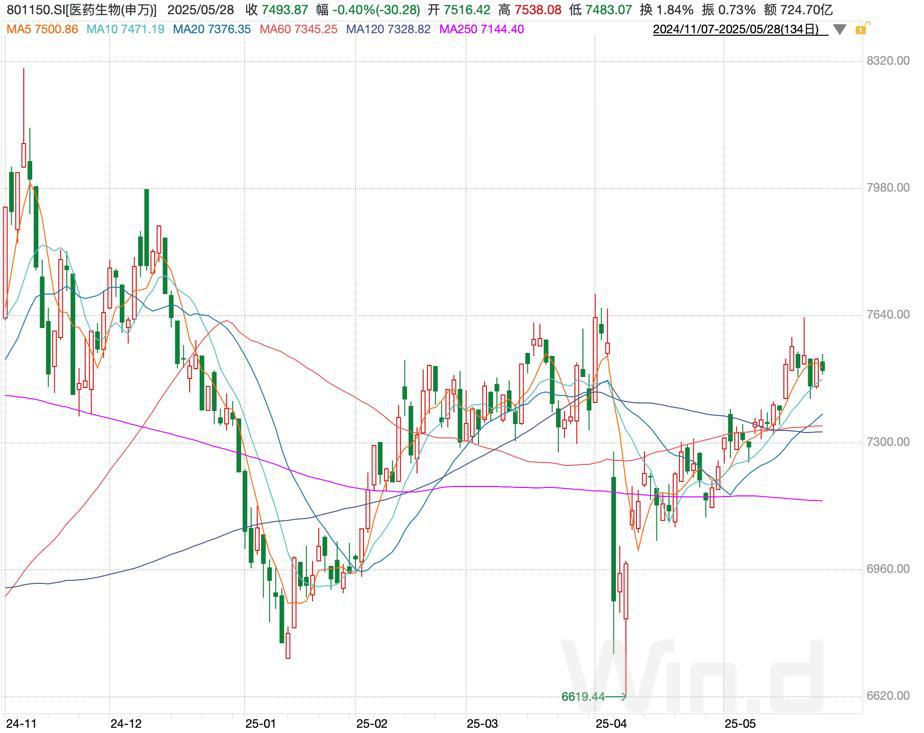Select the 25-04 time axis label
The image size is (924, 733).
click(611, 724)
